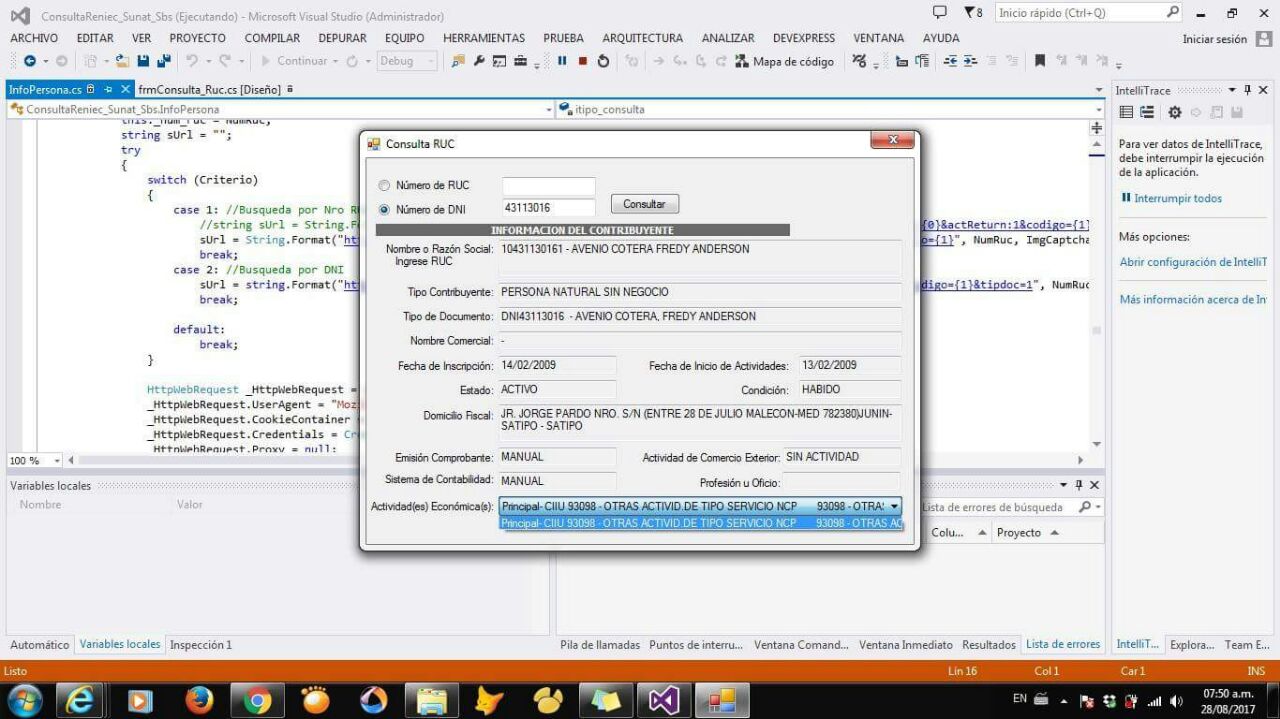Viewport: 1280px width, 719px height.
Task: Click the notifications flag icon
Action: click(x=973, y=13)
